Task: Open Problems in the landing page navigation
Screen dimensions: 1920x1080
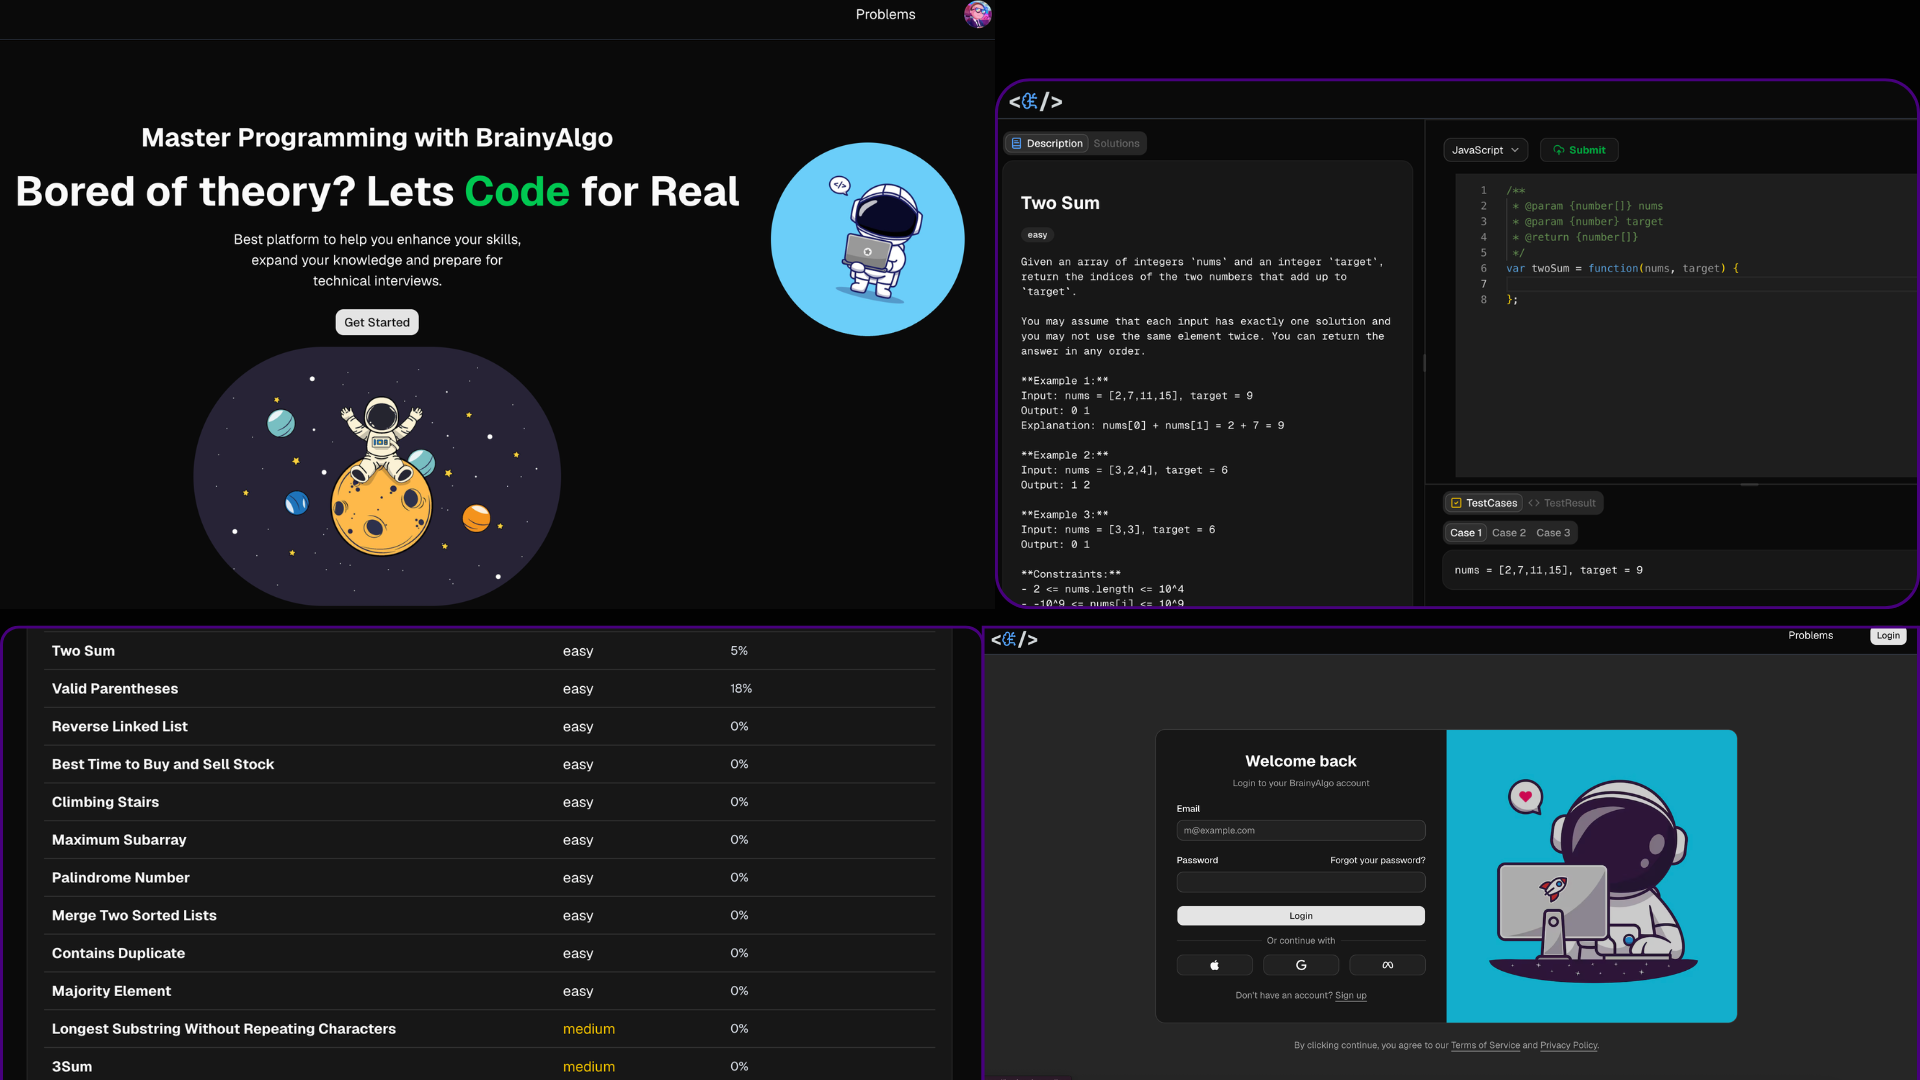Action: [885, 14]
